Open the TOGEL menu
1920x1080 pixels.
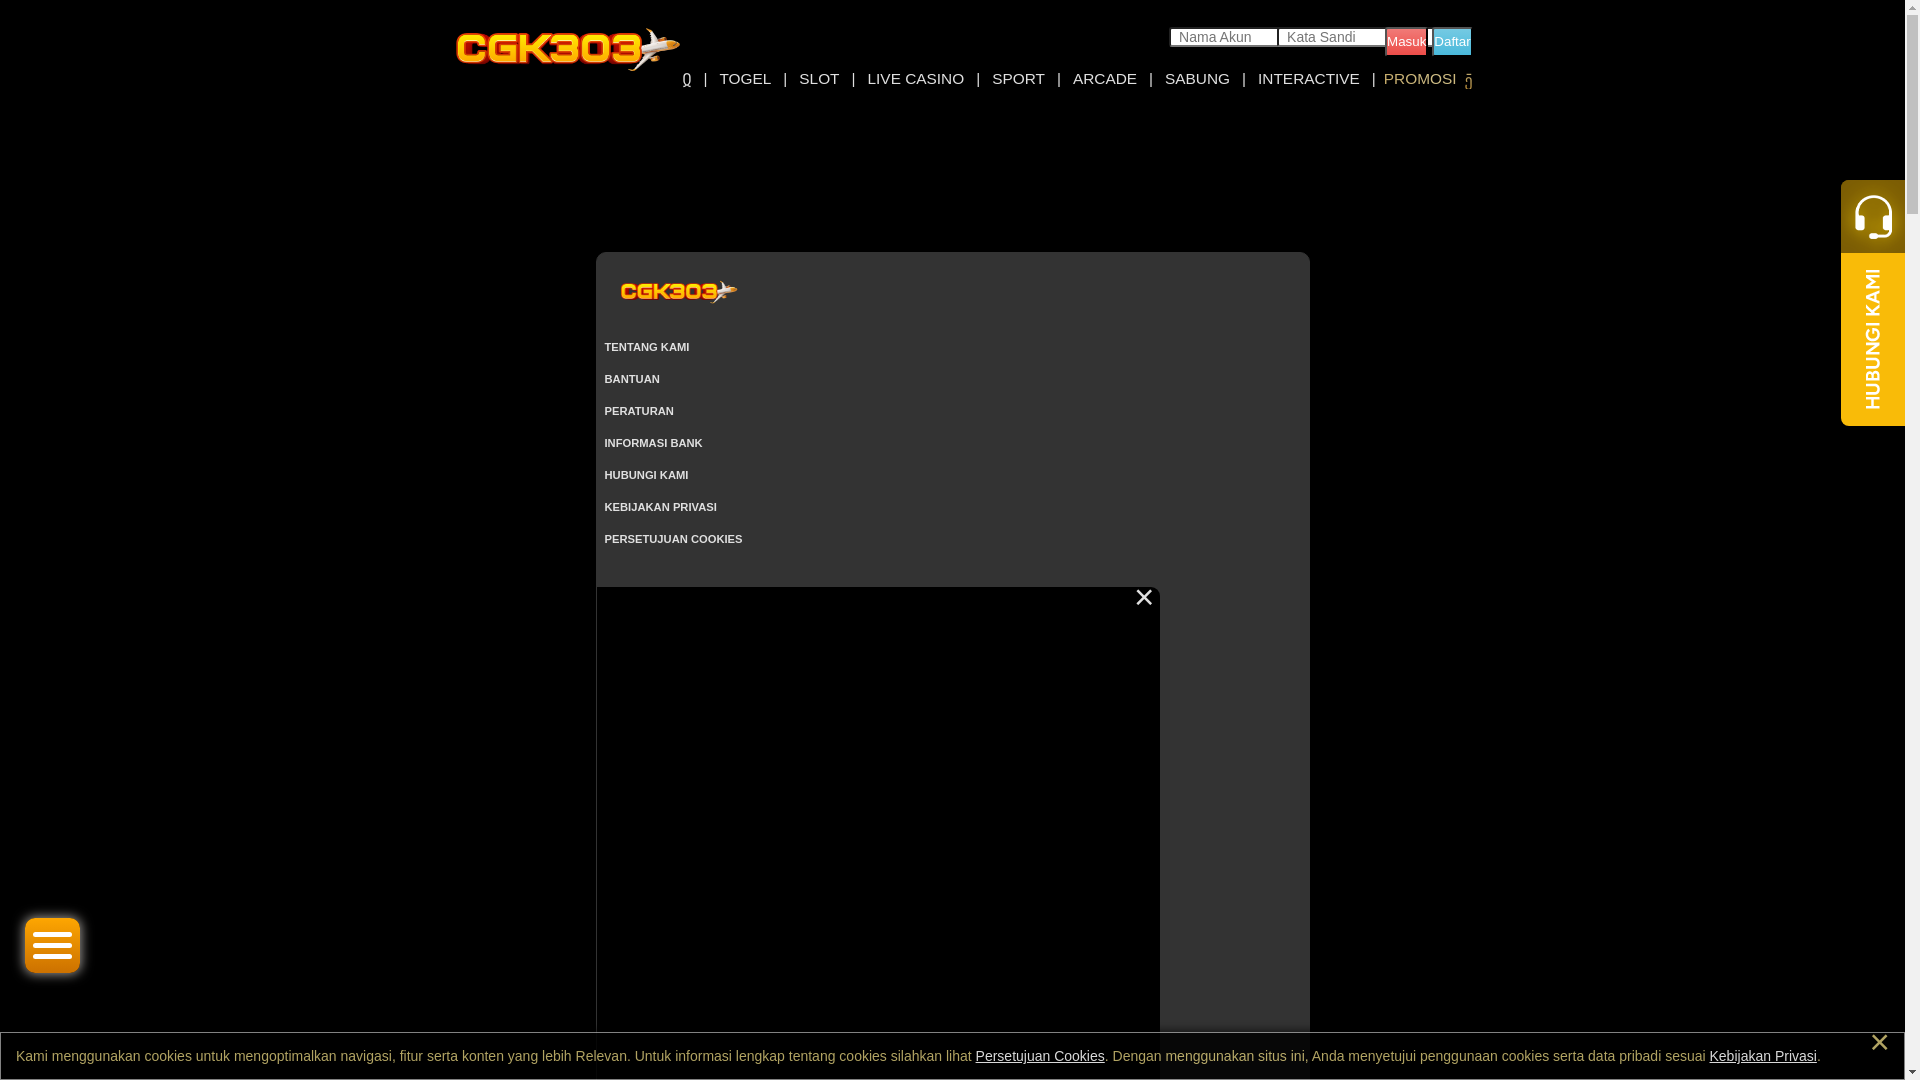[x=745, y=79]
